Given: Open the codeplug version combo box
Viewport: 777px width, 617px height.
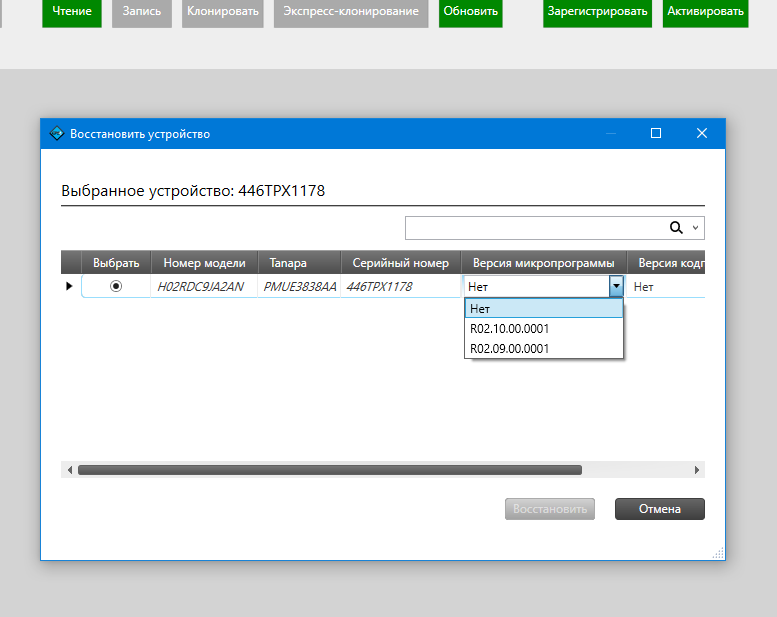Looking at the screenshot, I should tap(668, 286).
